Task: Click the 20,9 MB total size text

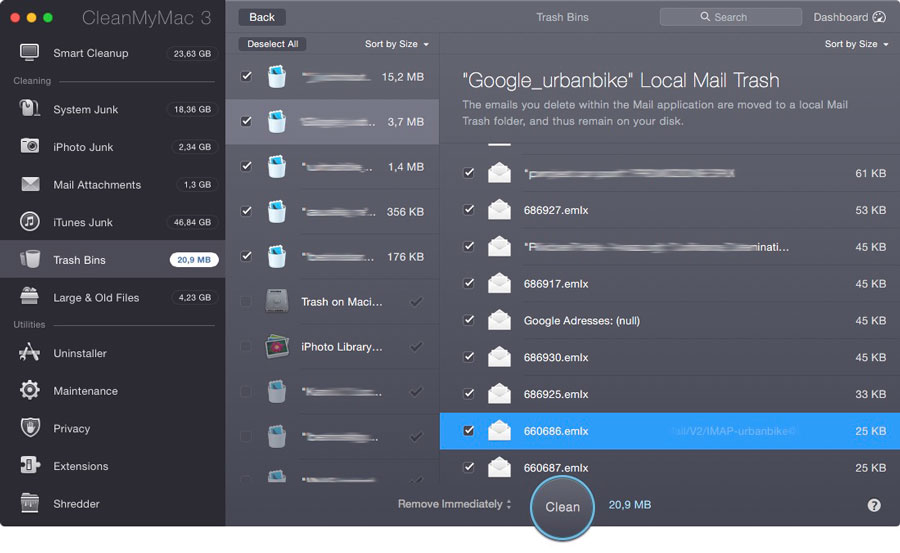Action: [x=630, y=504]
